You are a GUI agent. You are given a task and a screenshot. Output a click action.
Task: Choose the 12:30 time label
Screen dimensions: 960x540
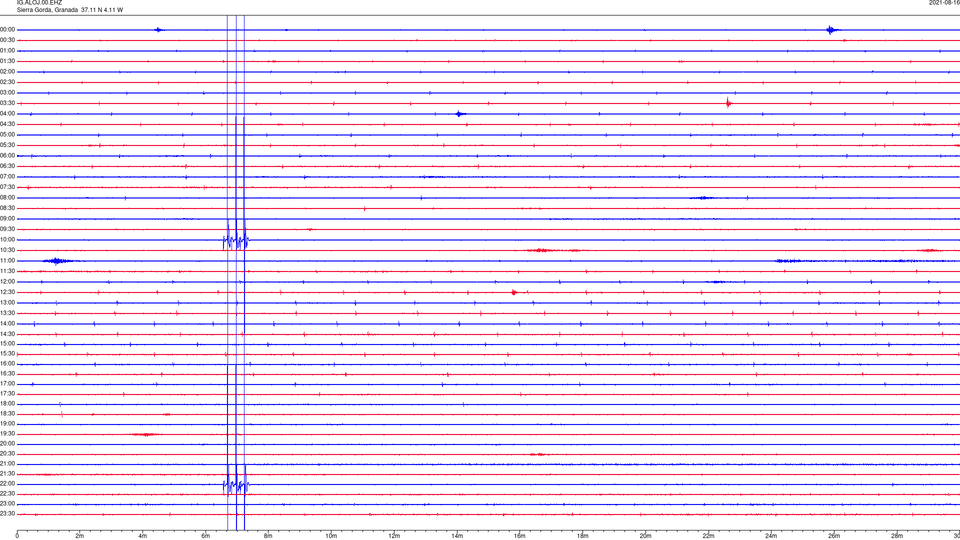click(7, 292)
